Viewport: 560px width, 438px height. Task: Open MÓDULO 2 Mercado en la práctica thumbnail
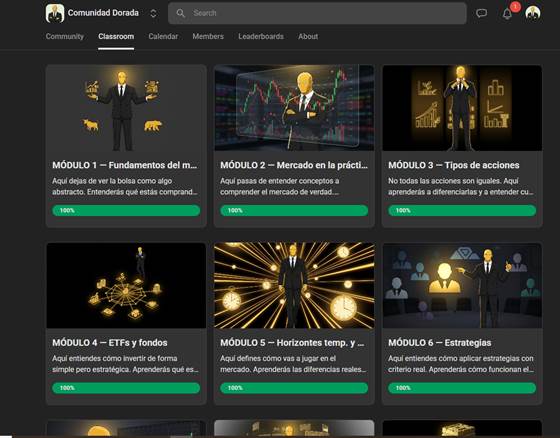(294, 108)
